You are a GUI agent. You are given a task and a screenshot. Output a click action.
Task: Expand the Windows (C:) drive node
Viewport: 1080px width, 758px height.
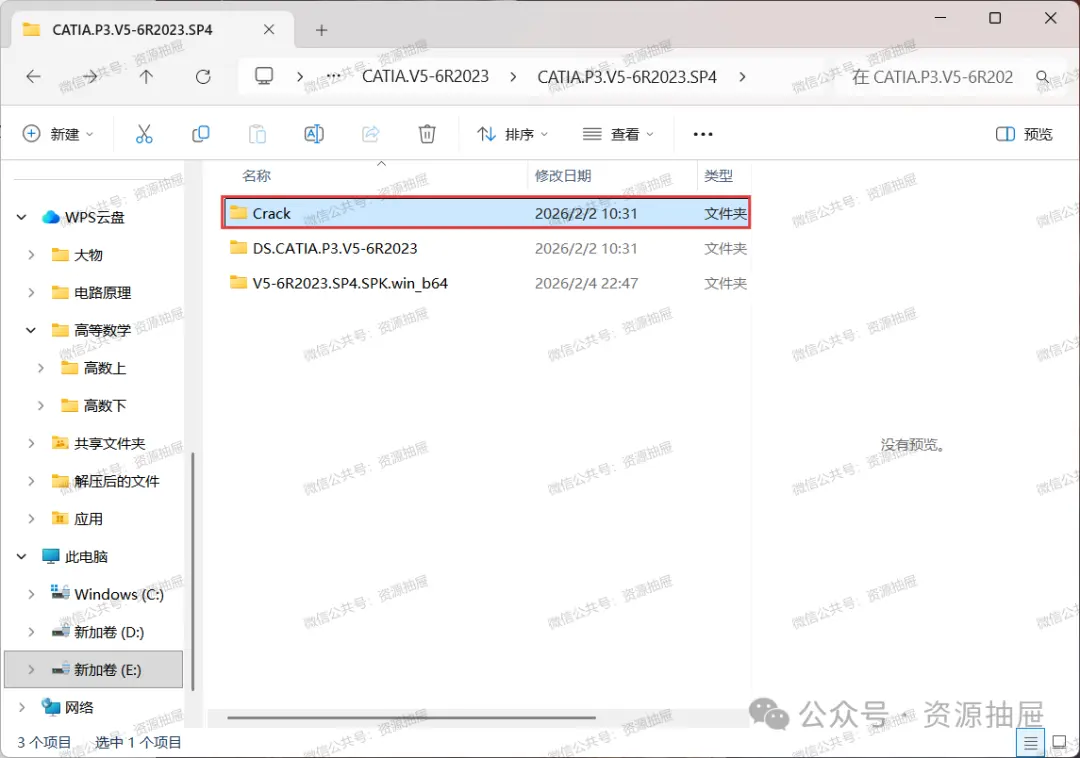[x=31, y=594]
